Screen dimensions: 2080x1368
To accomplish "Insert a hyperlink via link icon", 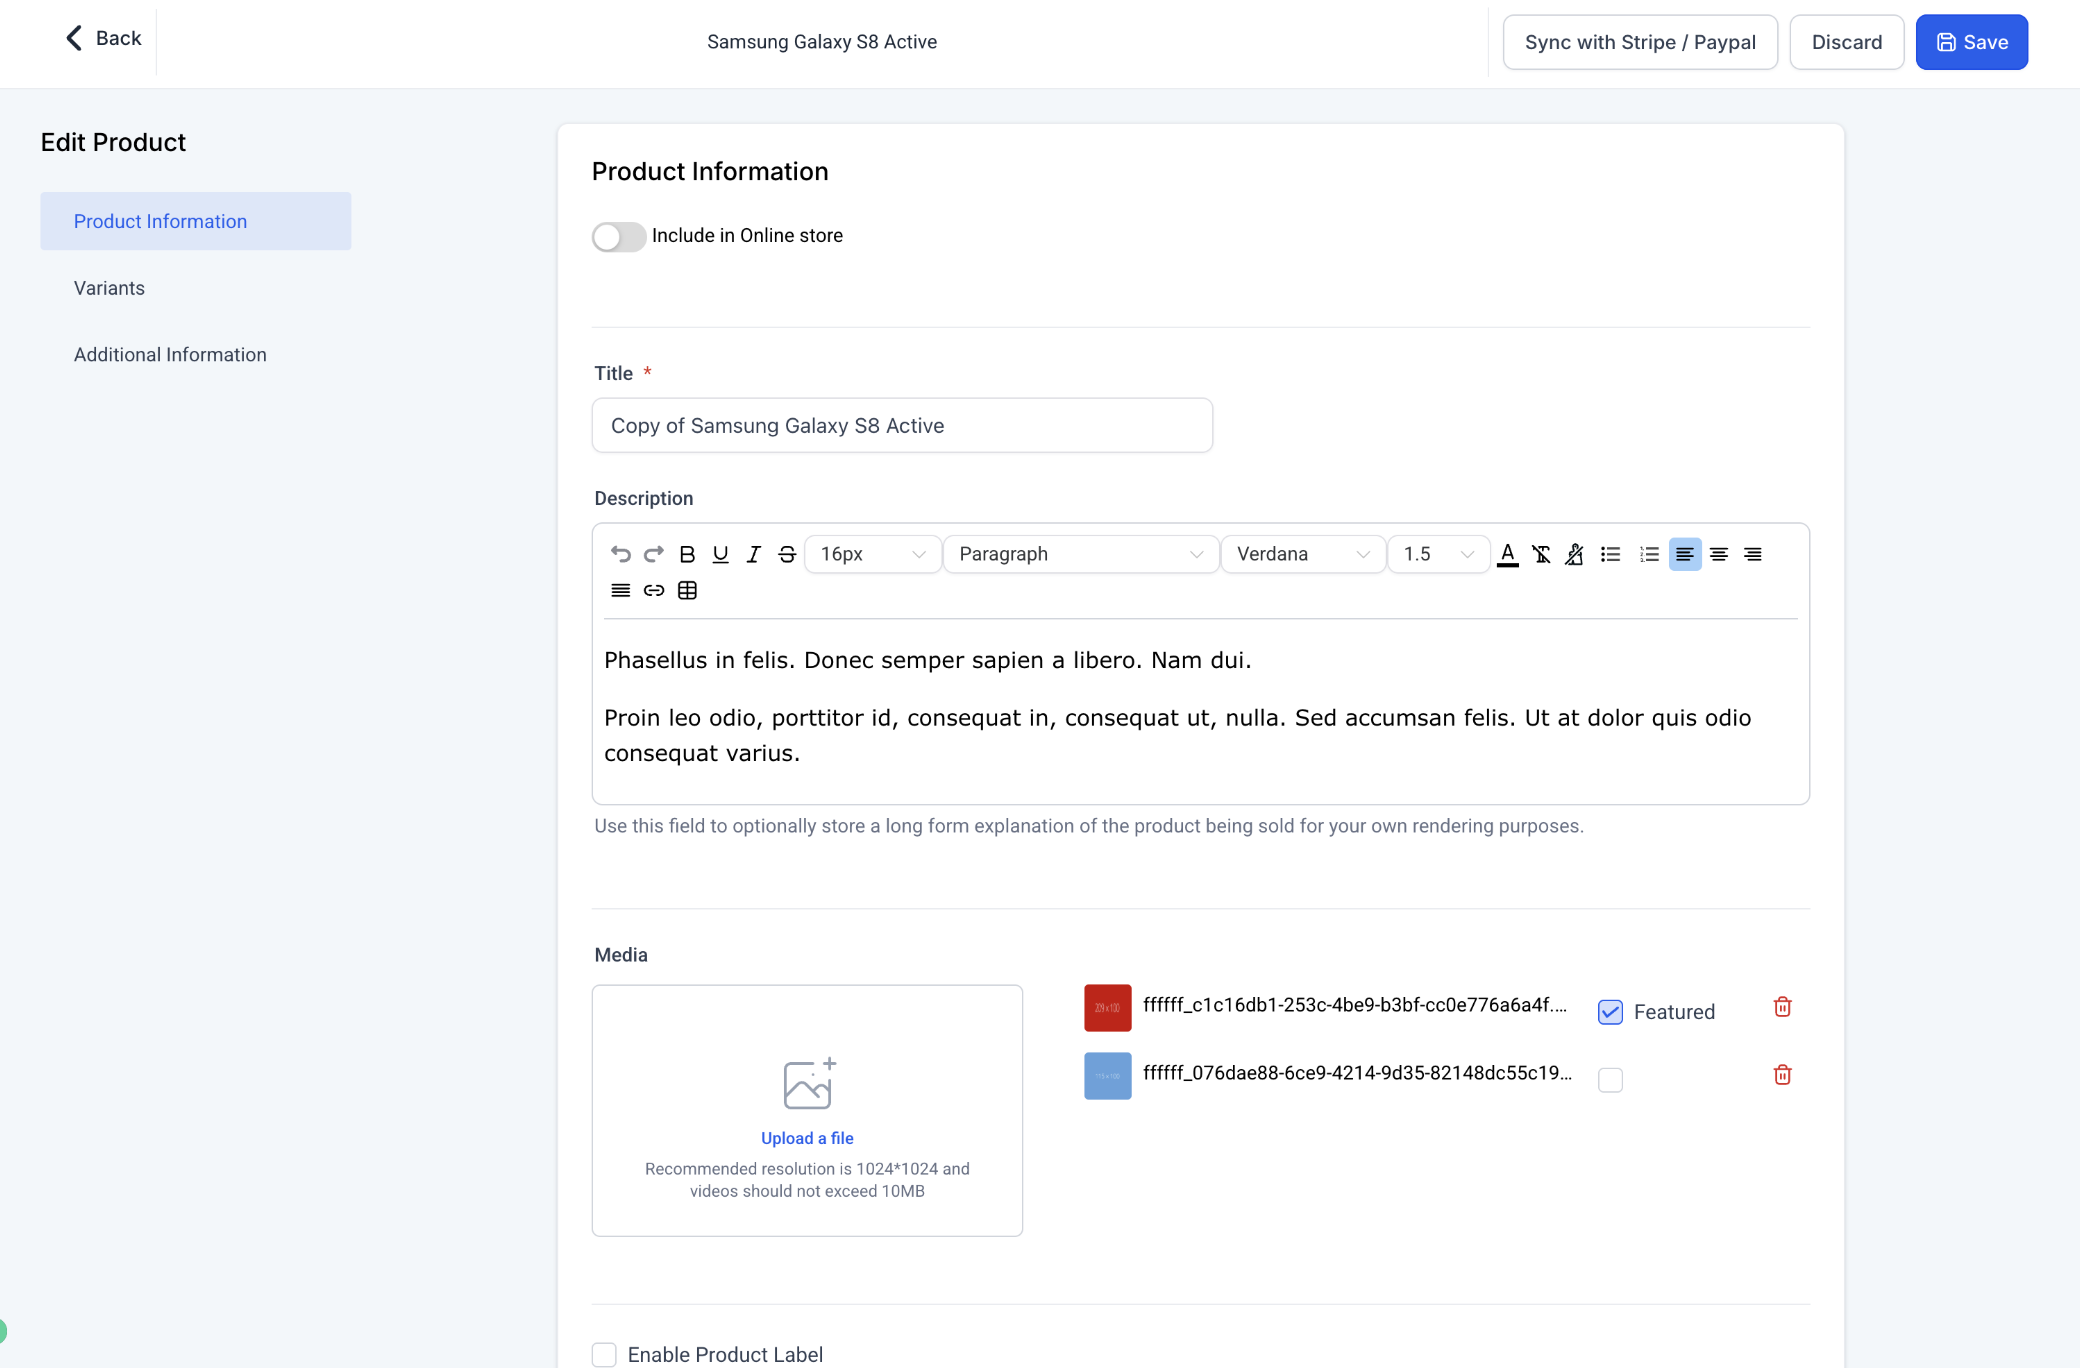I will (654, 590).
